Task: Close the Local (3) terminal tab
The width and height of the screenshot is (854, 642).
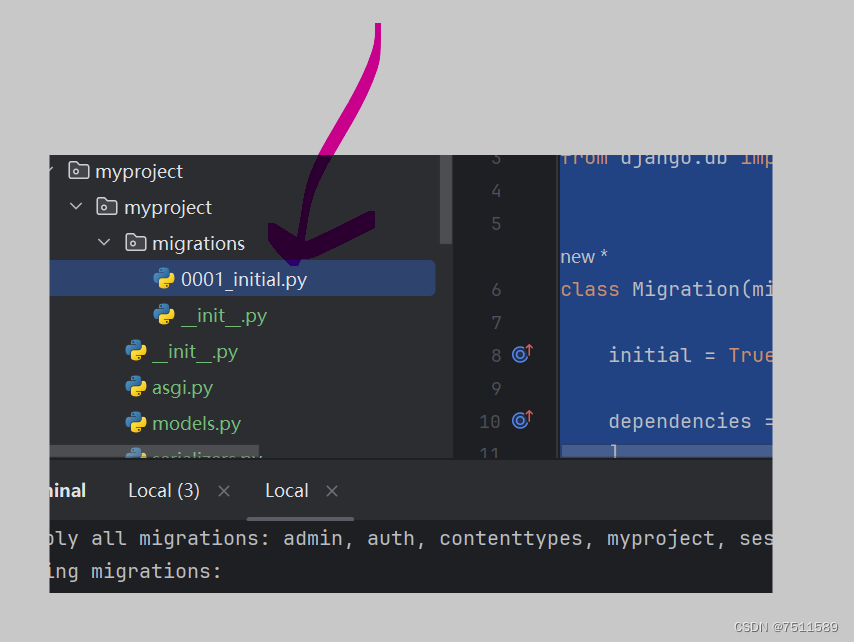Action: 223,491
